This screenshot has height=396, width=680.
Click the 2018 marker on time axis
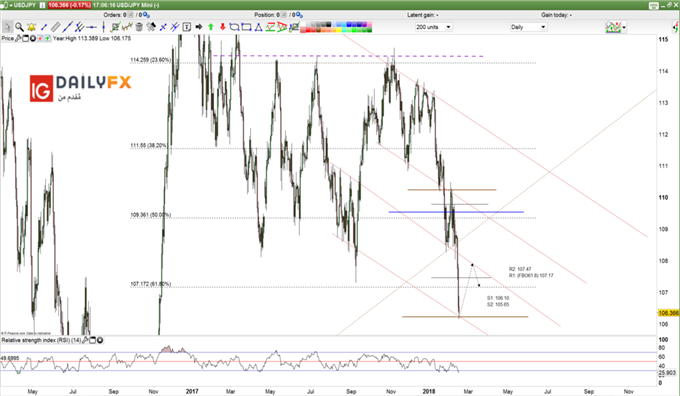pos(428,391)
